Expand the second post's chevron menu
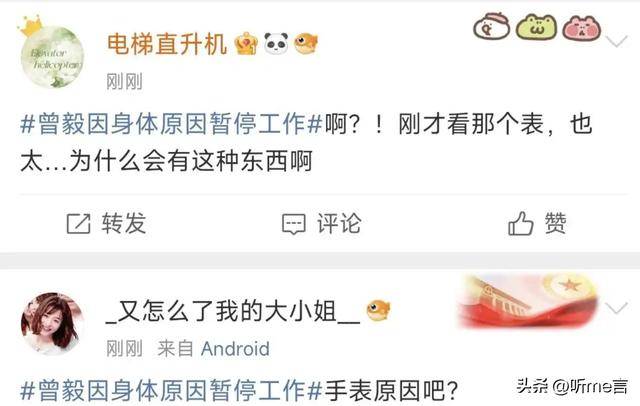This screenshot has width=640, height=406. pos(616,308)
